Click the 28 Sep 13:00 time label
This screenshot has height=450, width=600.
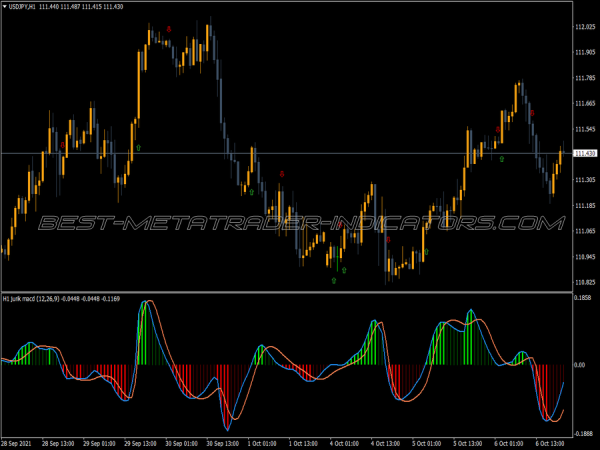(58, 443)
